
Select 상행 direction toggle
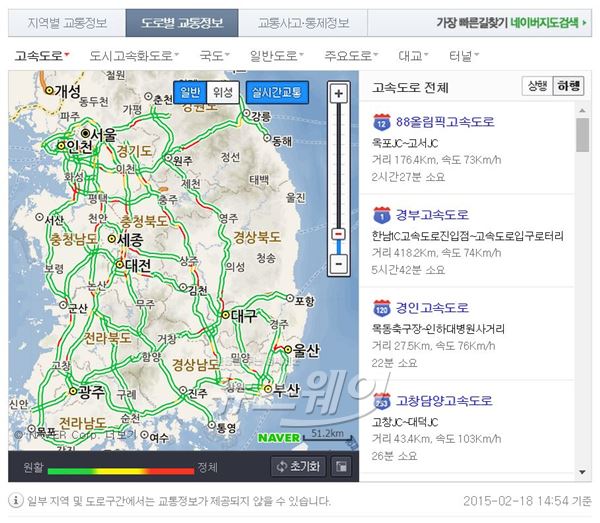click(x=537, y=86)
